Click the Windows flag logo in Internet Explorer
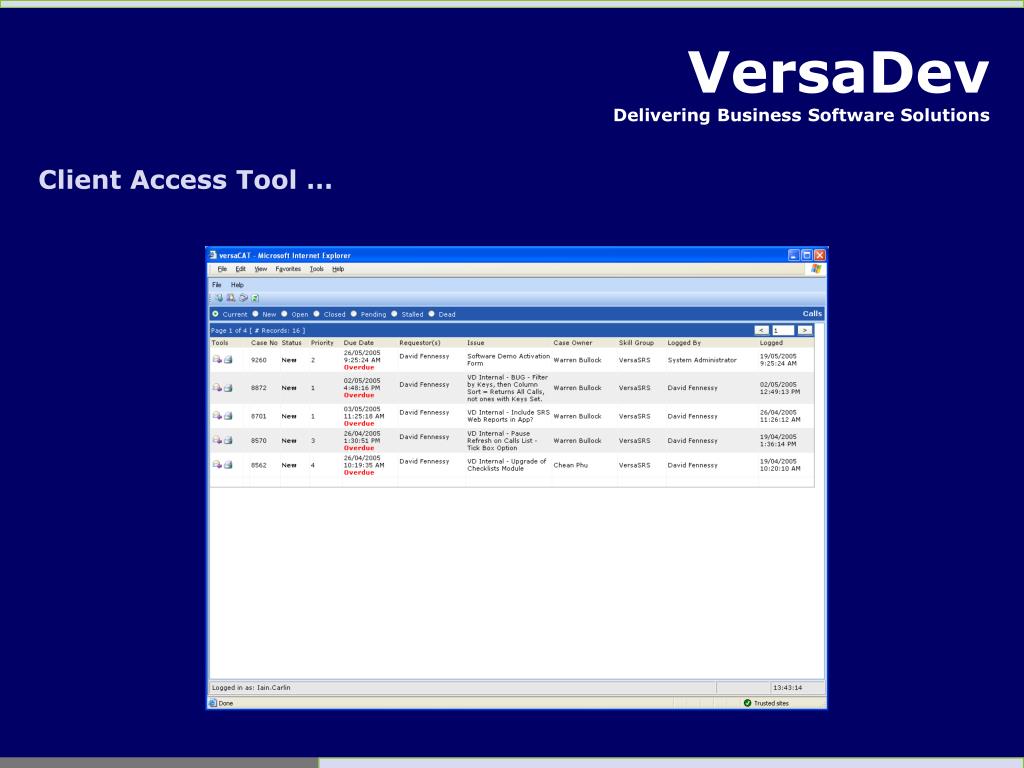 point(816,269)
